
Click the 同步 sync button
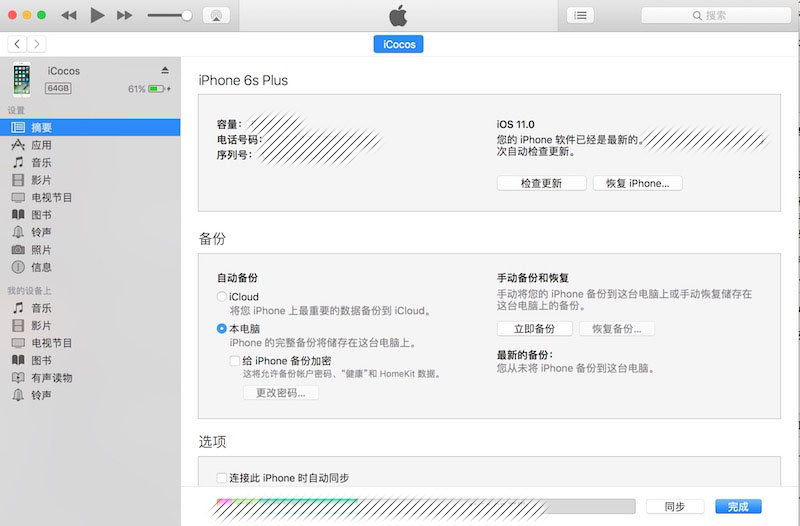click(x=674, y=506)
